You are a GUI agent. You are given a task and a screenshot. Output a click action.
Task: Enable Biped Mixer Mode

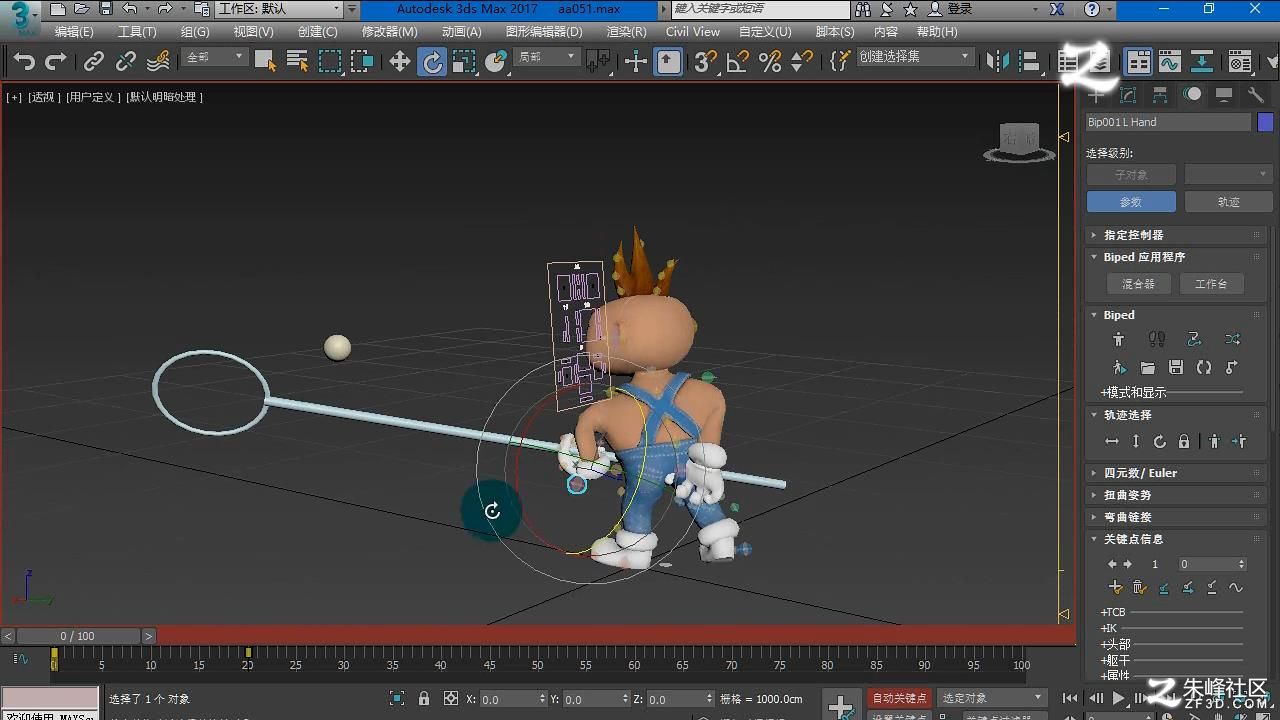(1232, 340)
